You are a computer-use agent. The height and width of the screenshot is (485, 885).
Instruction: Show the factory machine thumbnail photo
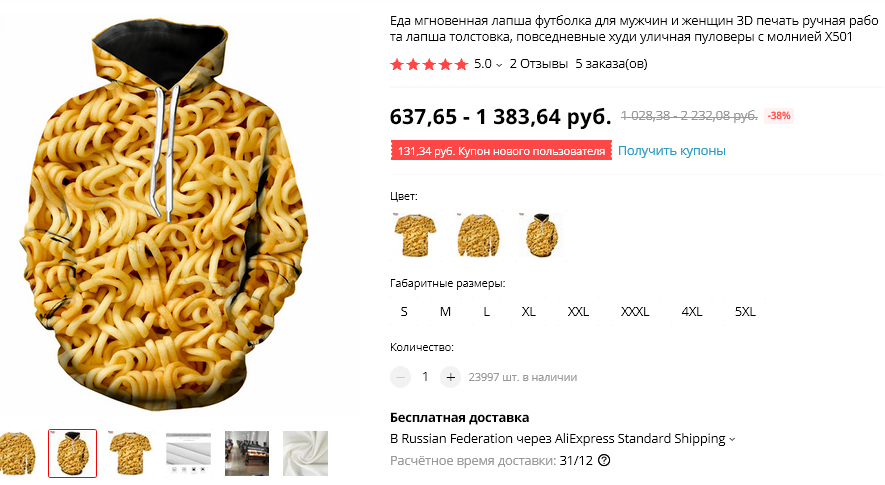click(x=247, y=453)
